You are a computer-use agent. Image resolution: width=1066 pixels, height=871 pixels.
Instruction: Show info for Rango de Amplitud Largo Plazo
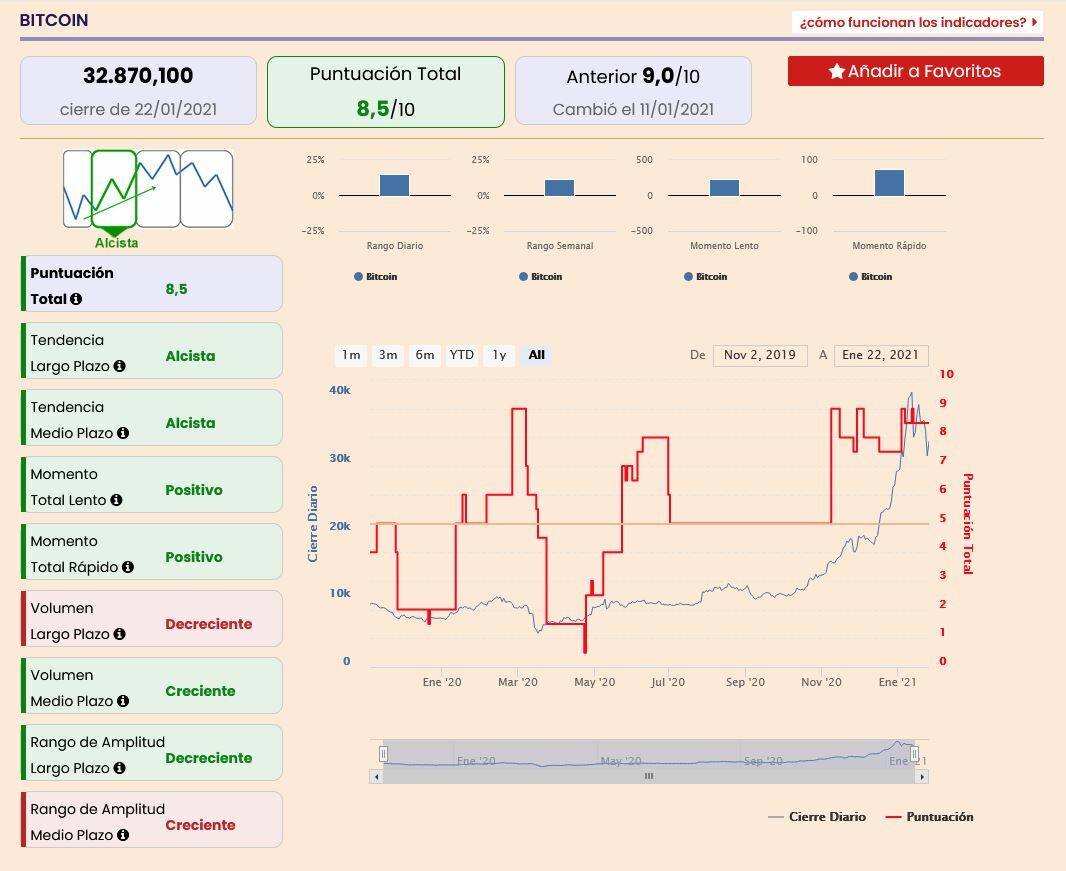tap(120, 768)
